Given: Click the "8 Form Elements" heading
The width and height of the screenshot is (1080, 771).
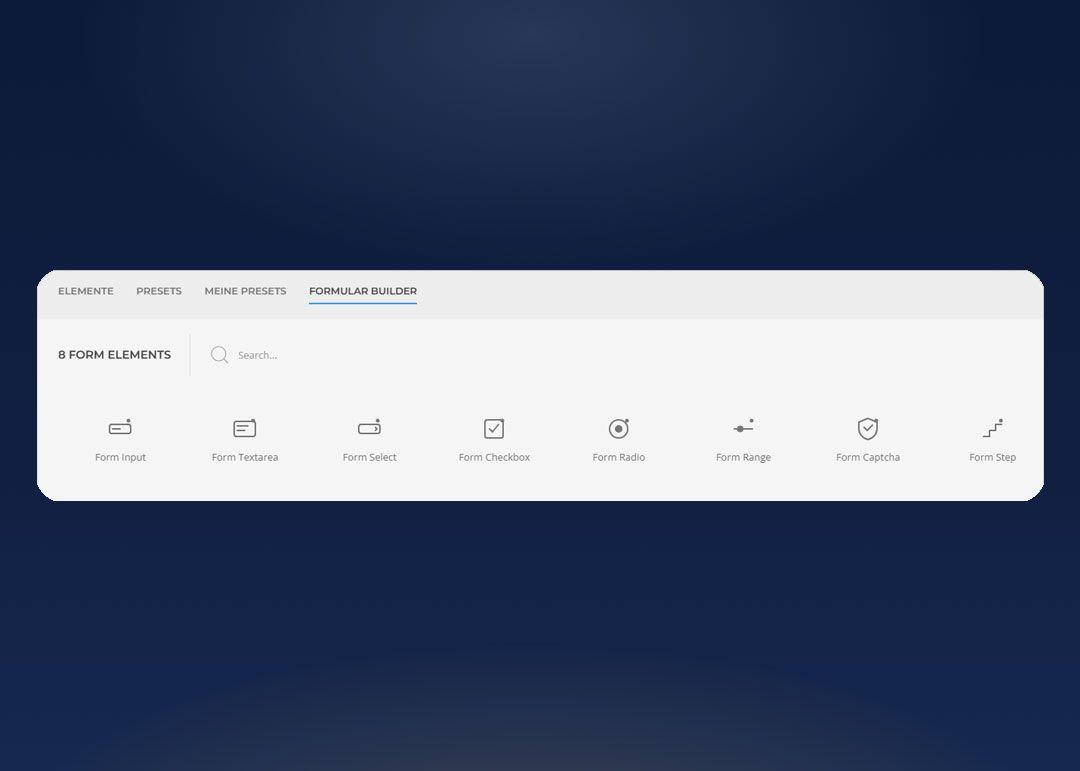Looking at the screenshot, I should pos(114,355).
